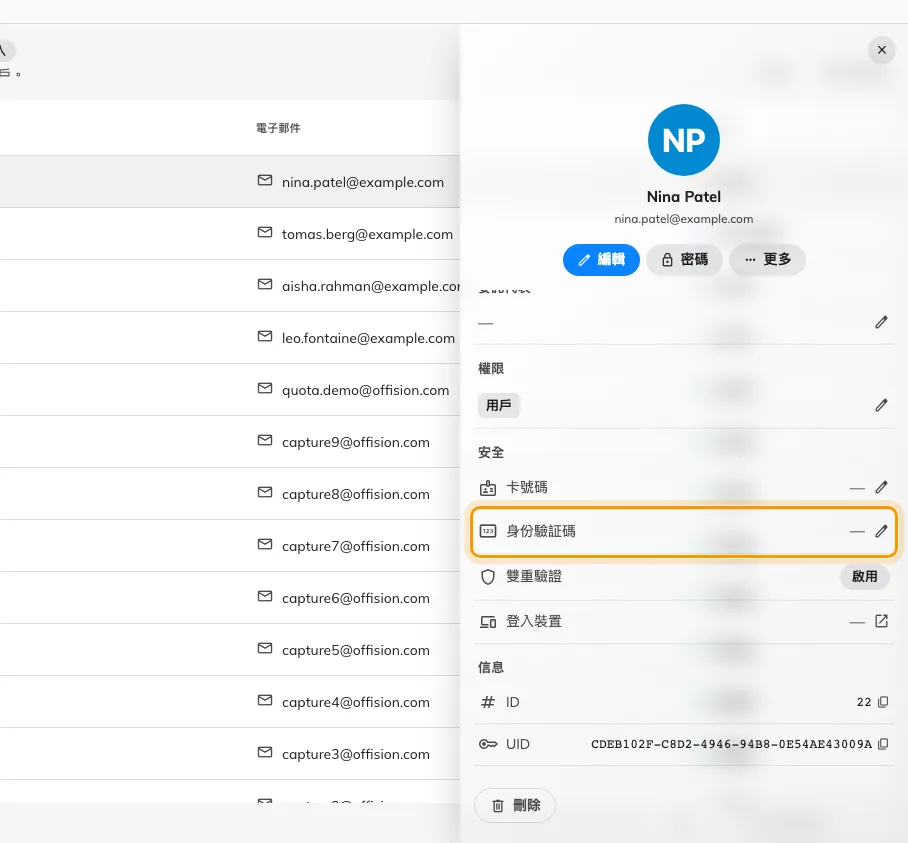Click the 啟用 button for 雙重驗證

tap(865, 577)
